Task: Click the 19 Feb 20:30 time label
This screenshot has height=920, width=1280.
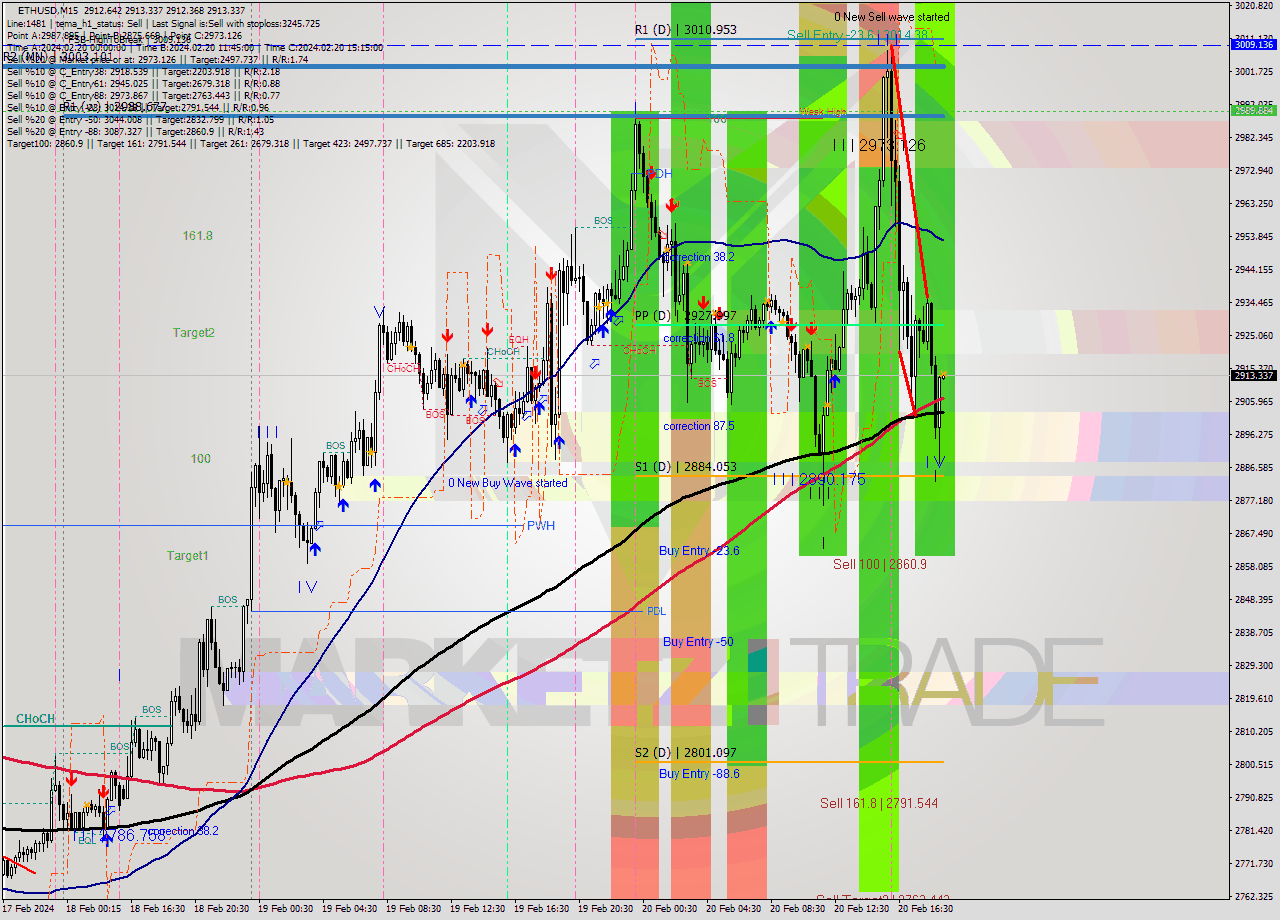Action: coord(605,909)
